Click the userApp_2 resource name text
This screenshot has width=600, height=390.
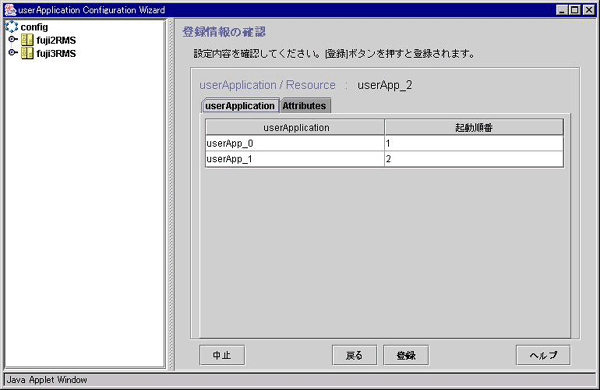pos(385,85)
